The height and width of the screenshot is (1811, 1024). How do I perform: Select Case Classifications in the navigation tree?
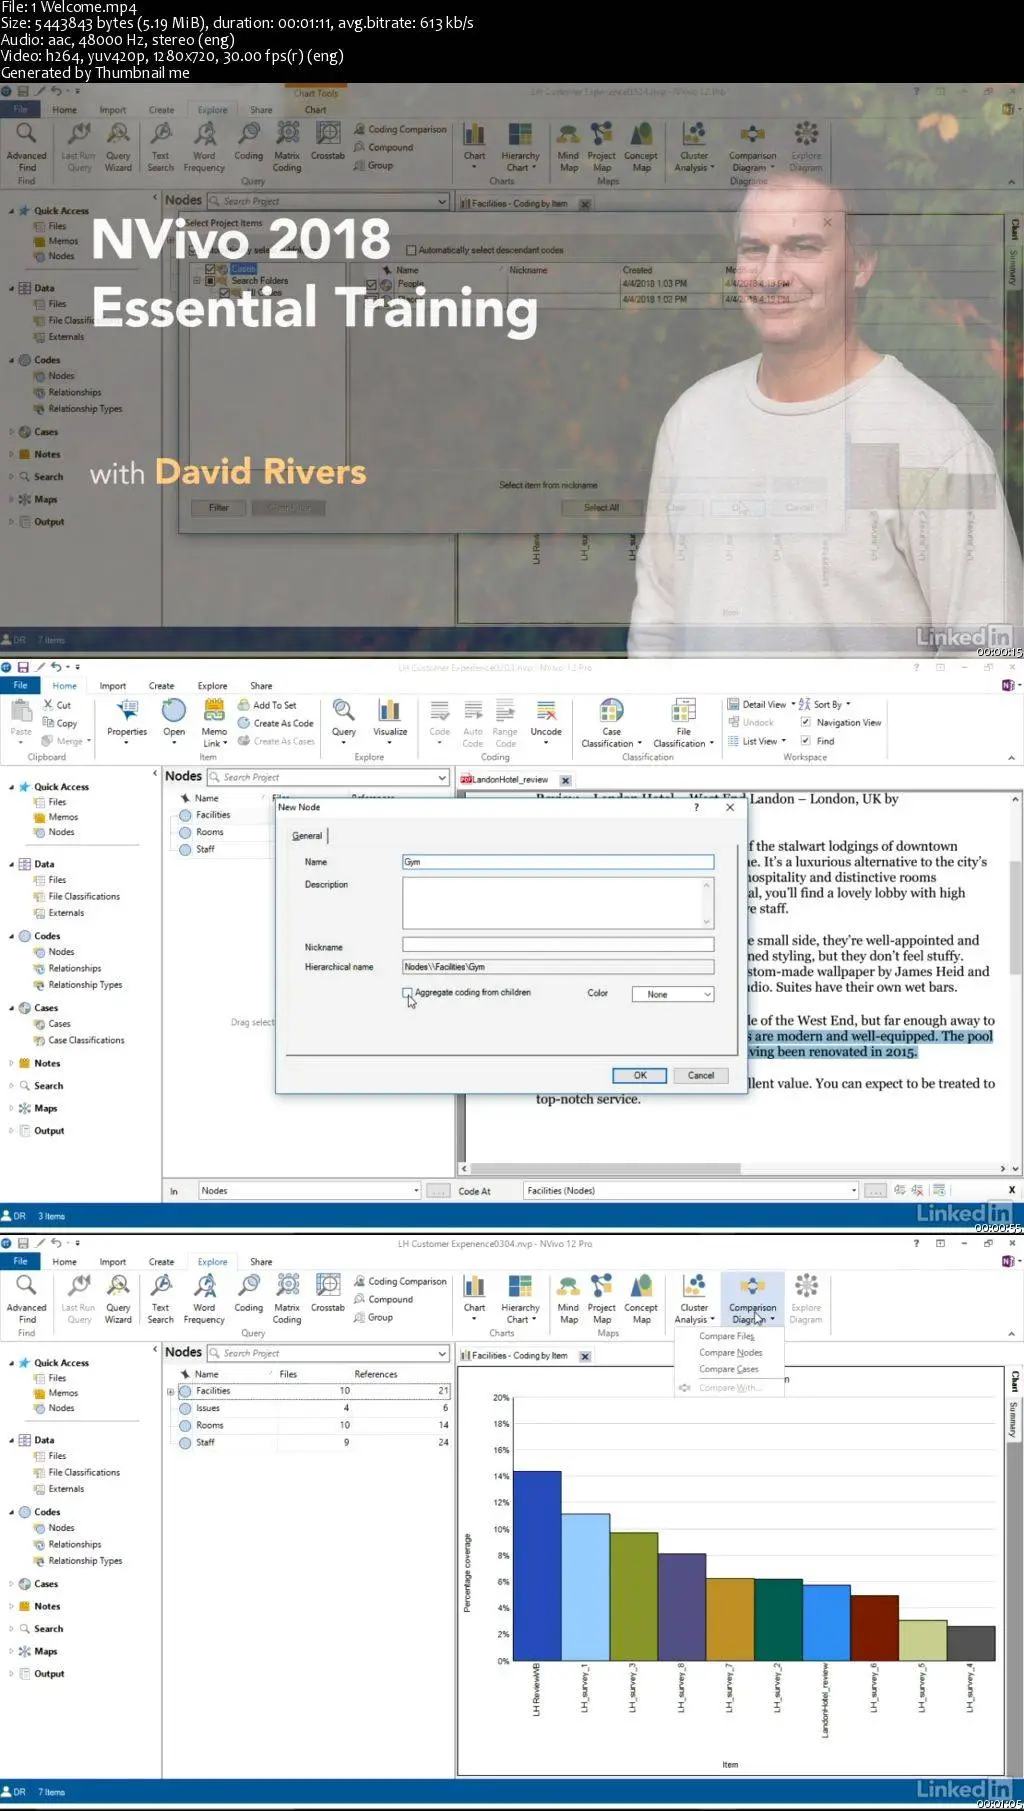point(86,1040)
